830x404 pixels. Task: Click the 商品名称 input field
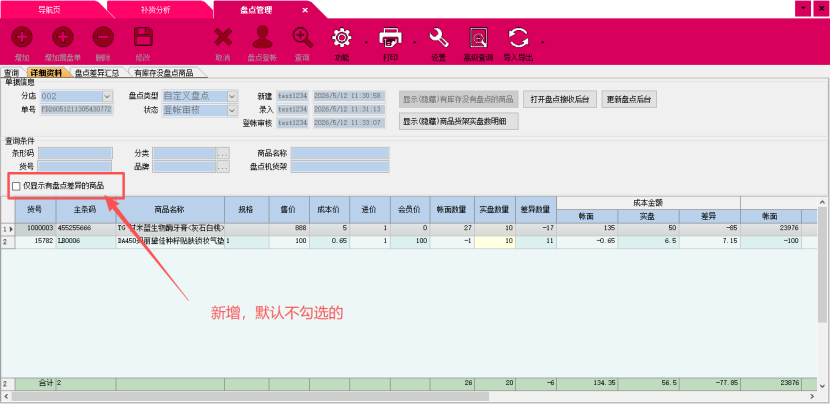(x=340, y=153)
